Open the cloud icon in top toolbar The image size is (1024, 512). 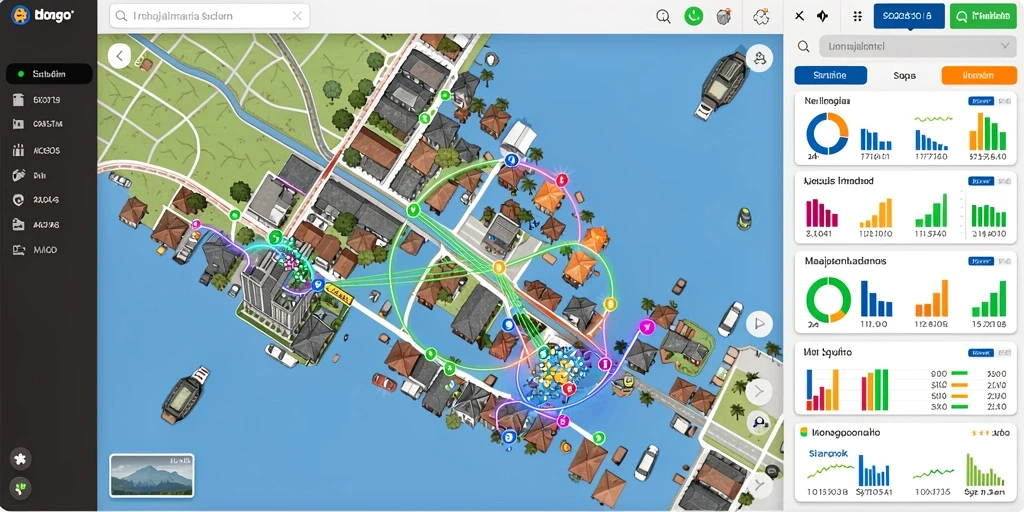(761, 16)
